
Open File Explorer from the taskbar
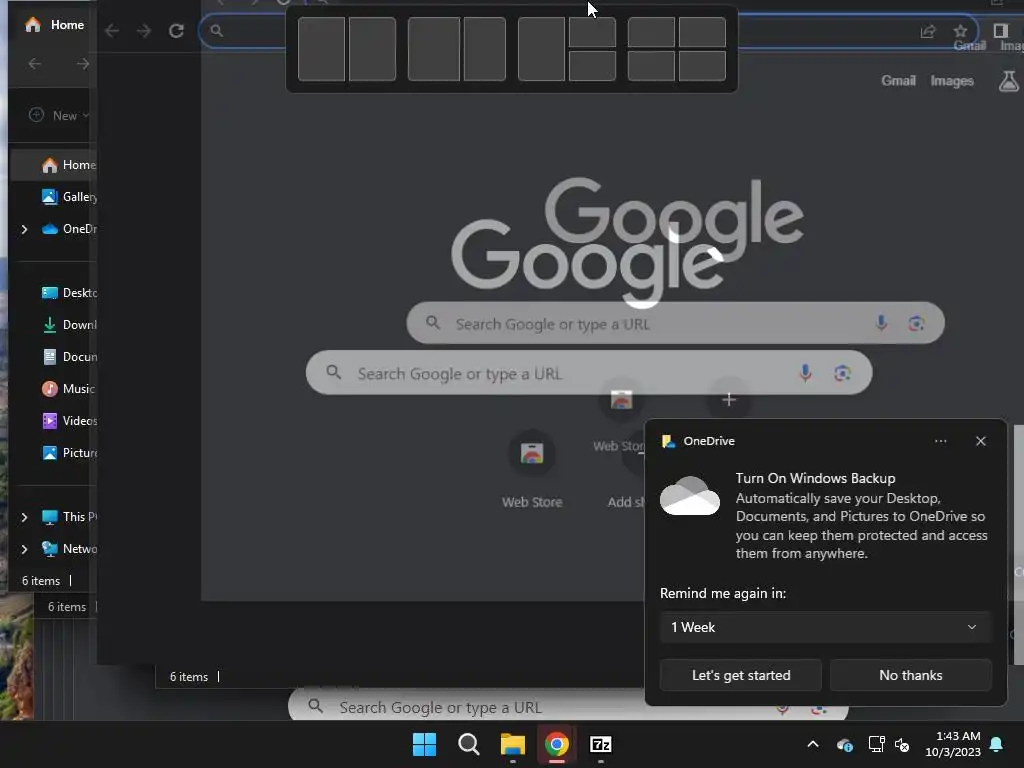coord(513,744)
